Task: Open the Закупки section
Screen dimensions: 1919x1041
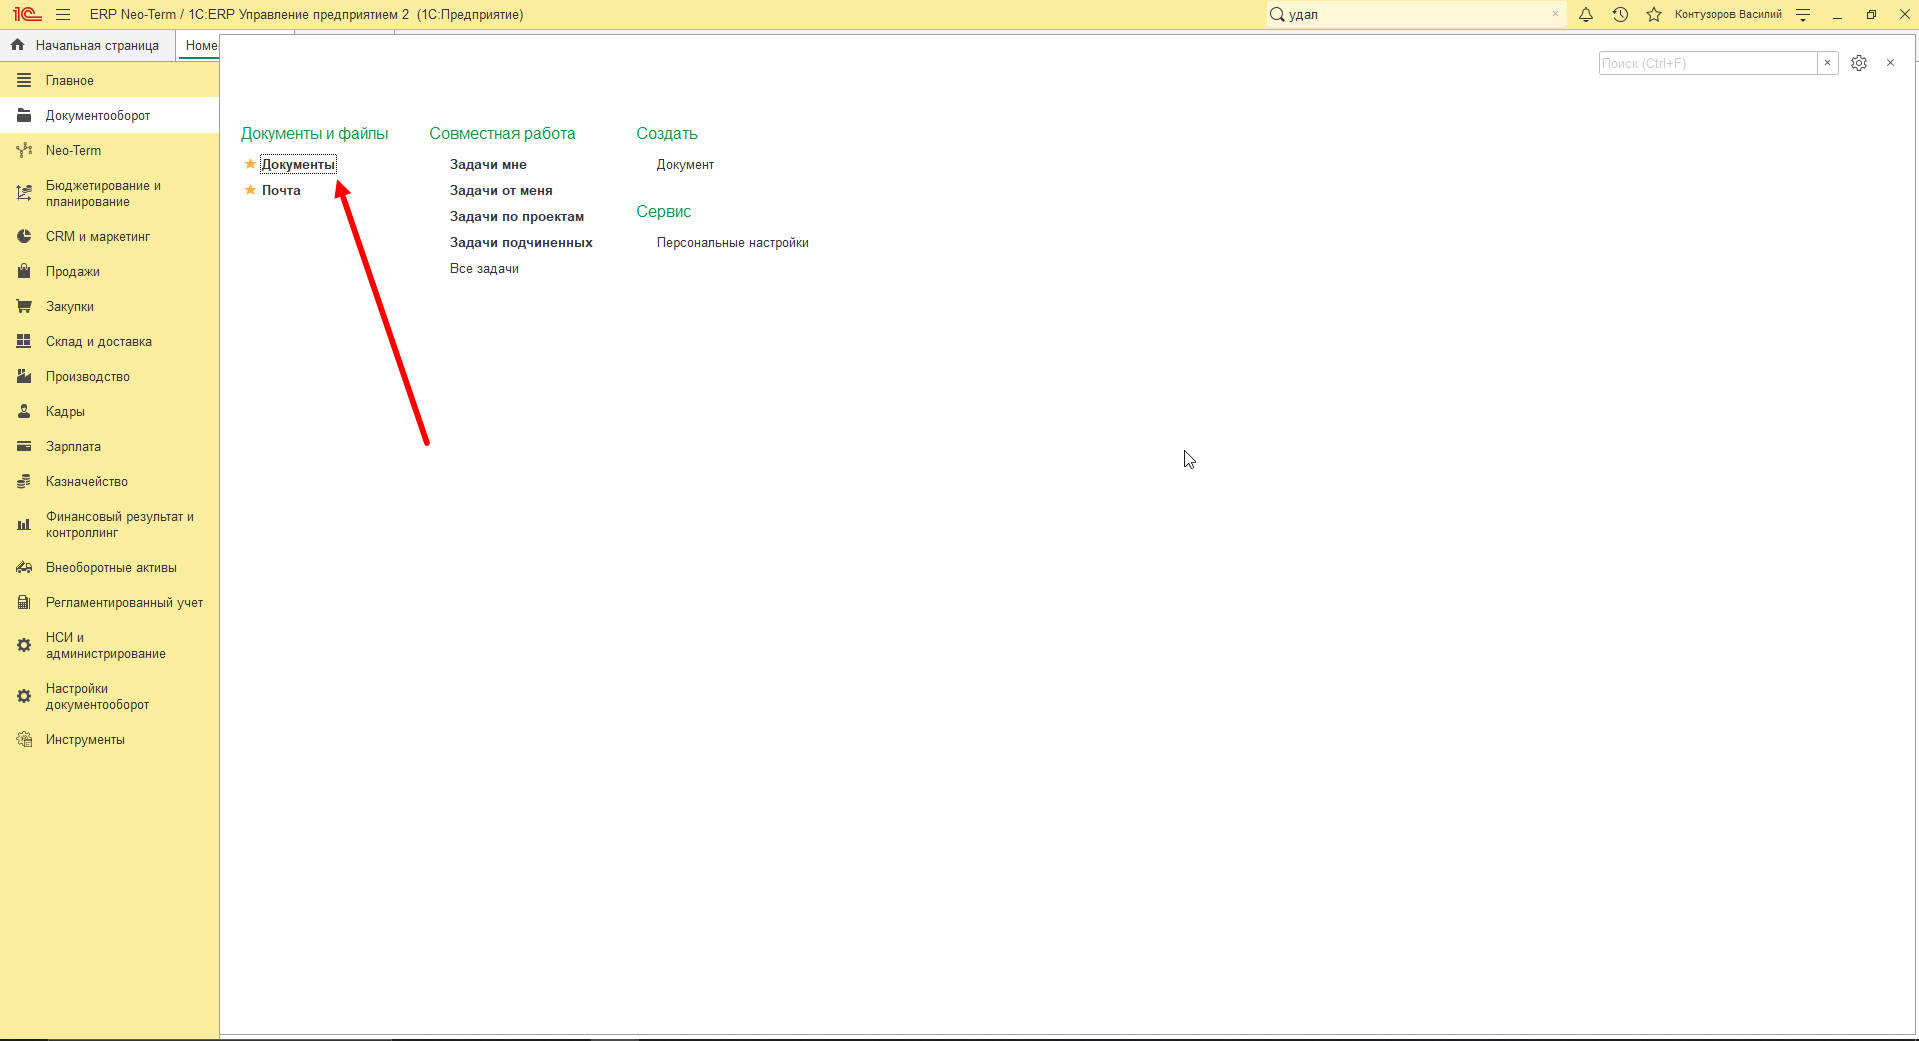Action: [109, 306]
